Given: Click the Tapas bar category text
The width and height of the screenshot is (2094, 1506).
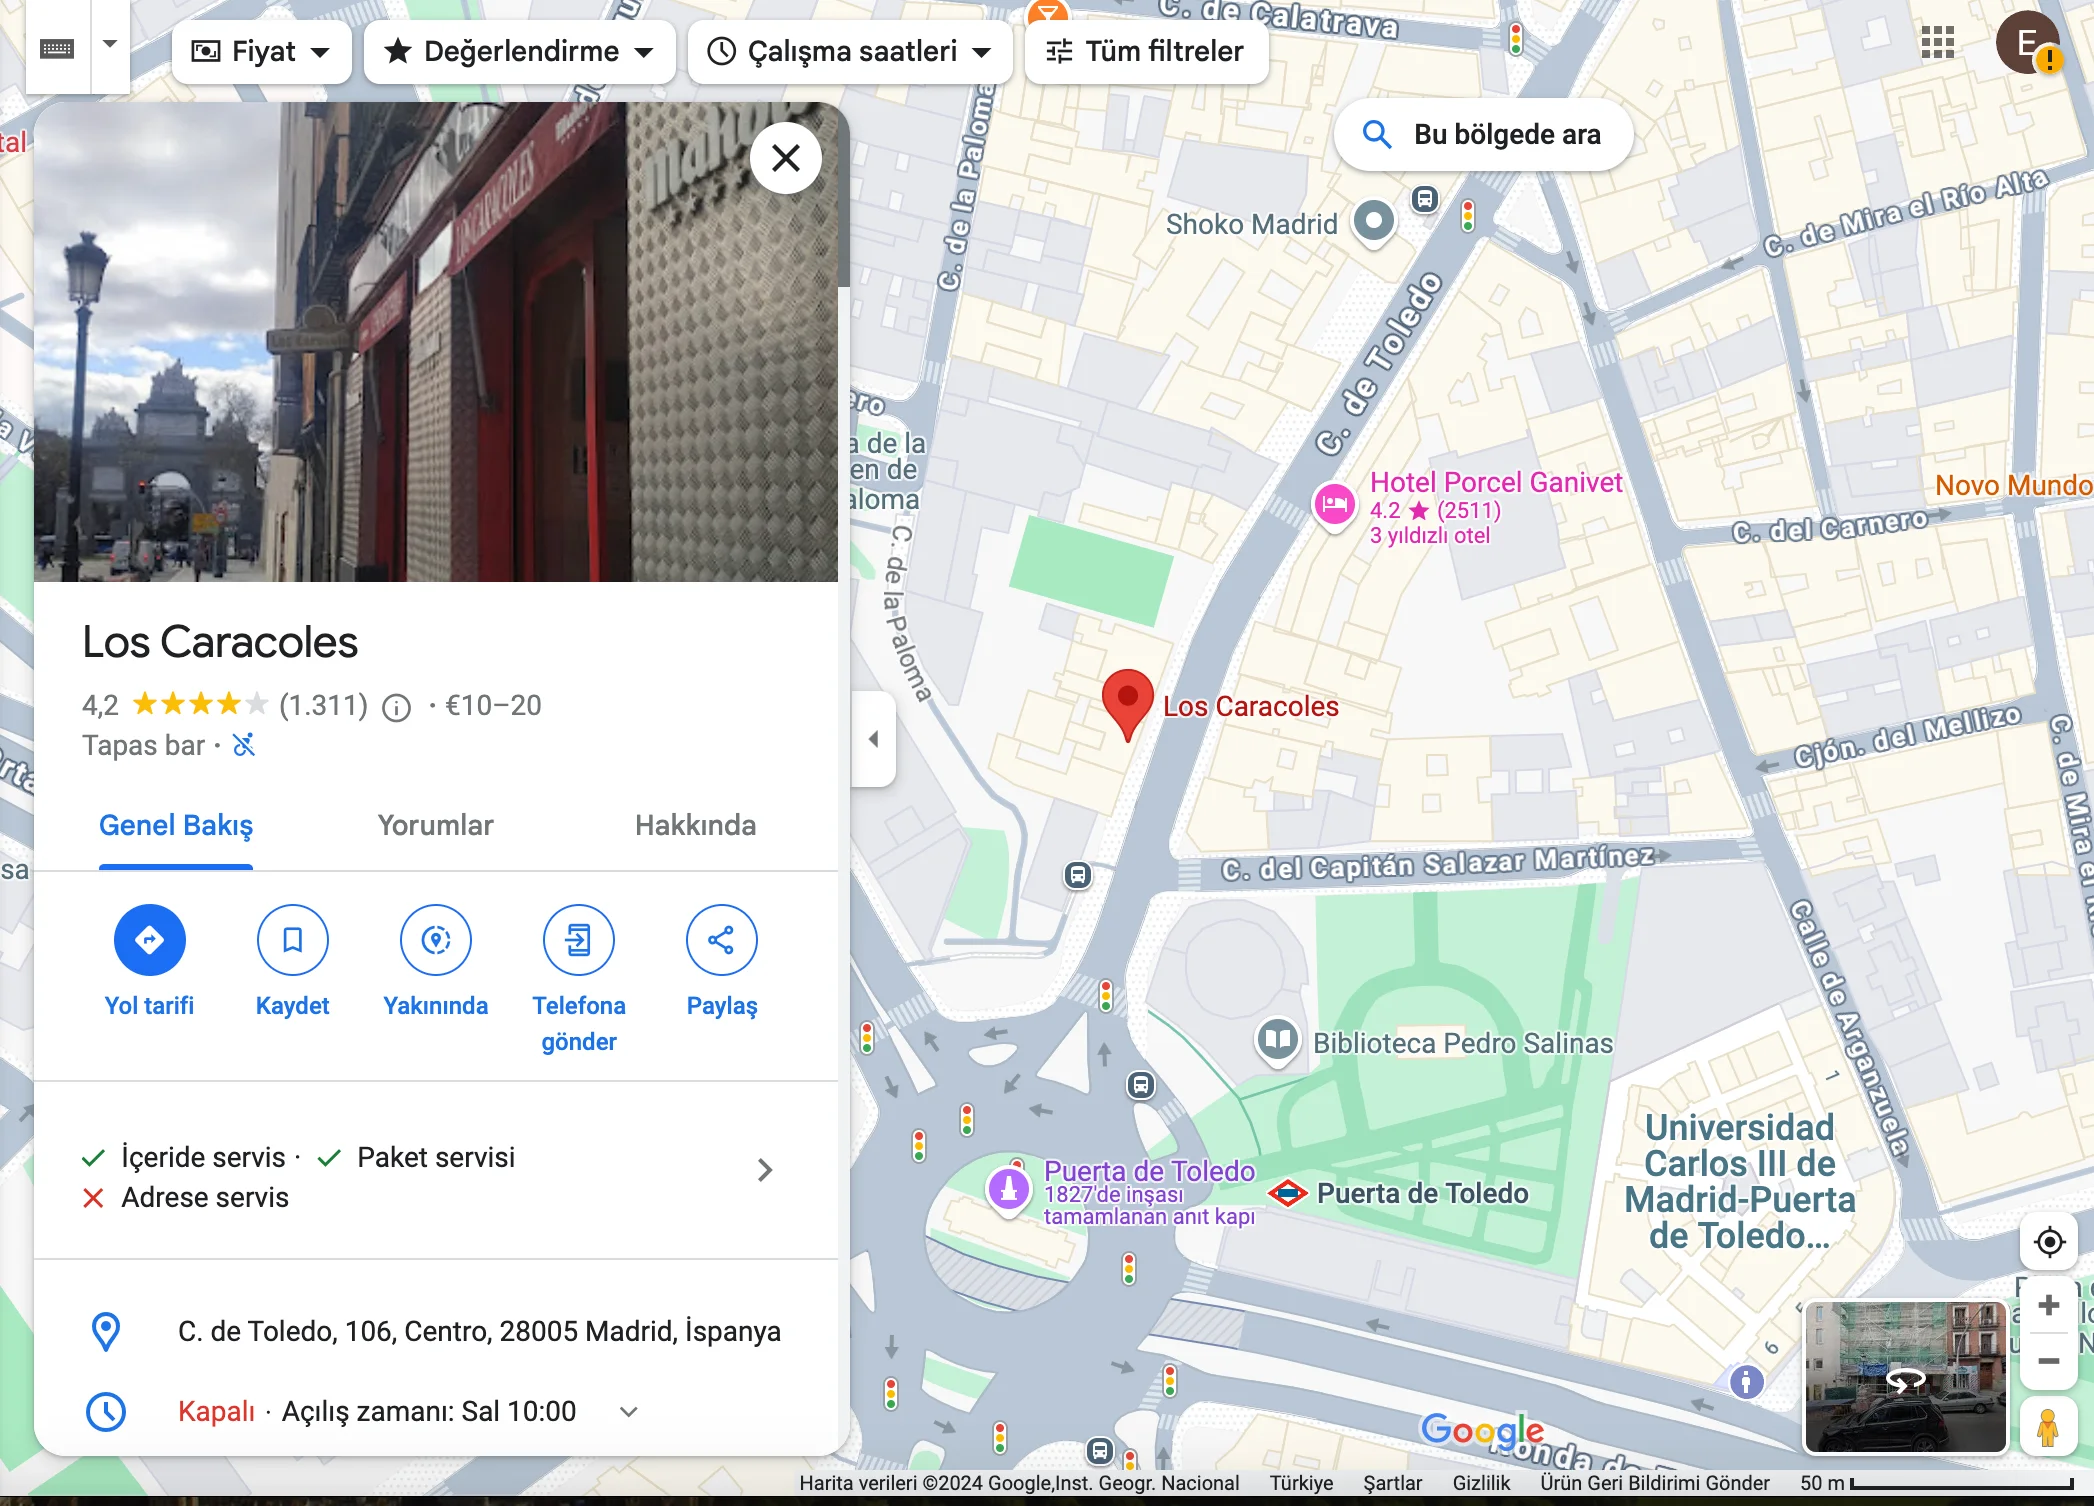Looking at the screenshot, I should (x=143, y=746).
